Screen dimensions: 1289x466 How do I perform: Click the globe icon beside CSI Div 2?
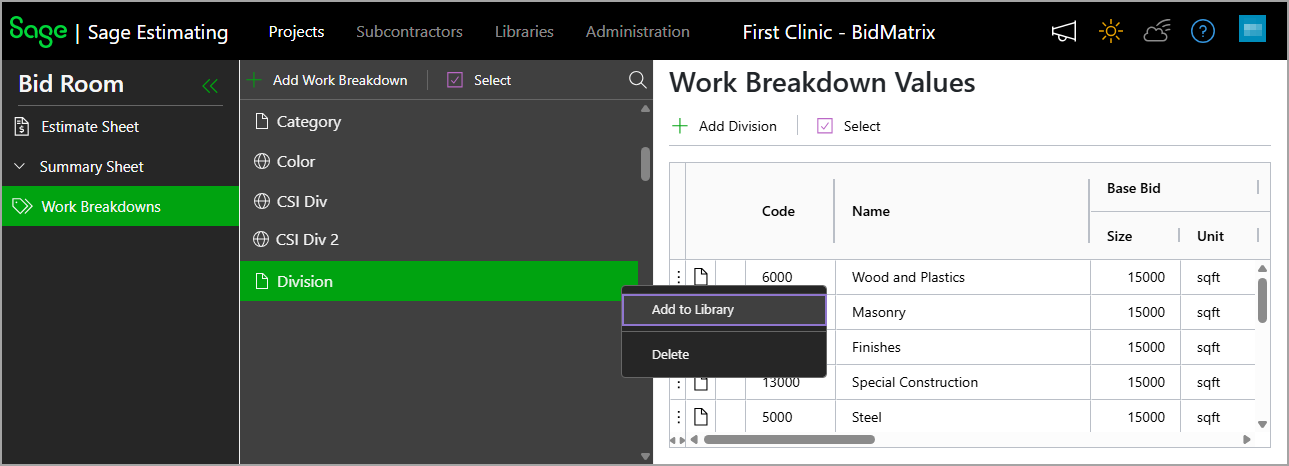tap(262, 240)
